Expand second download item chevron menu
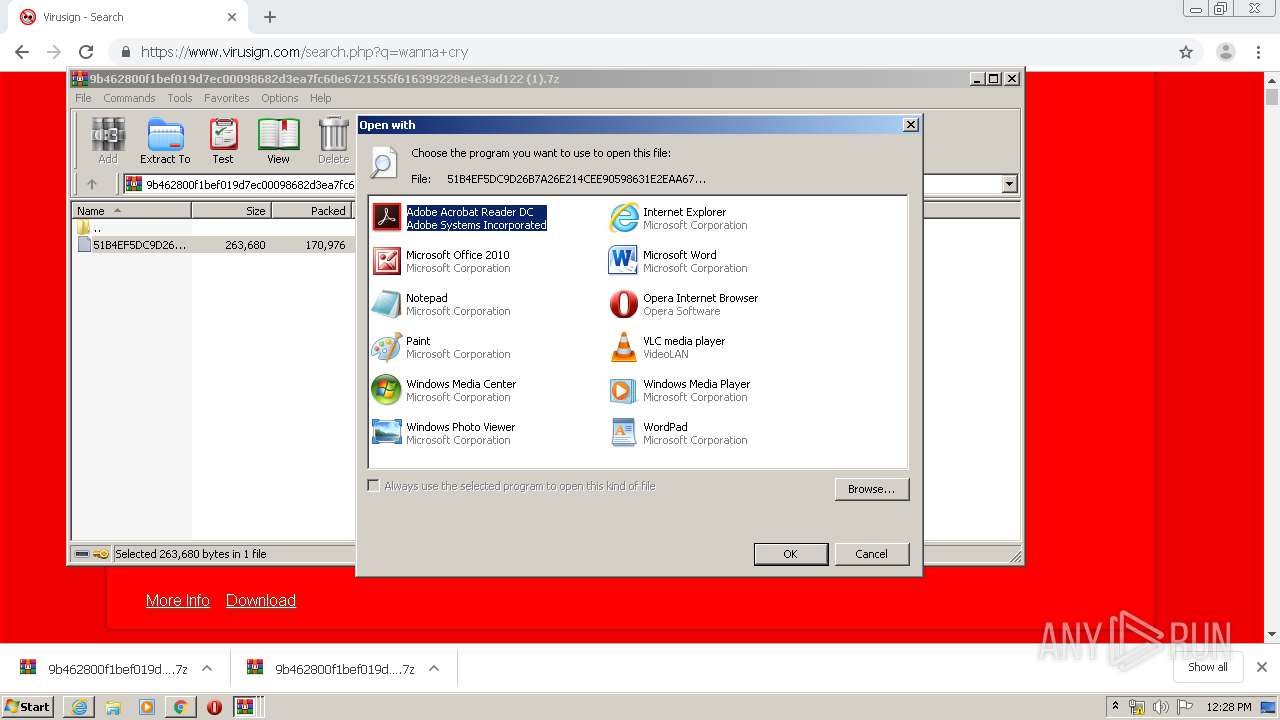The image size is (1280, 720). 434,669
